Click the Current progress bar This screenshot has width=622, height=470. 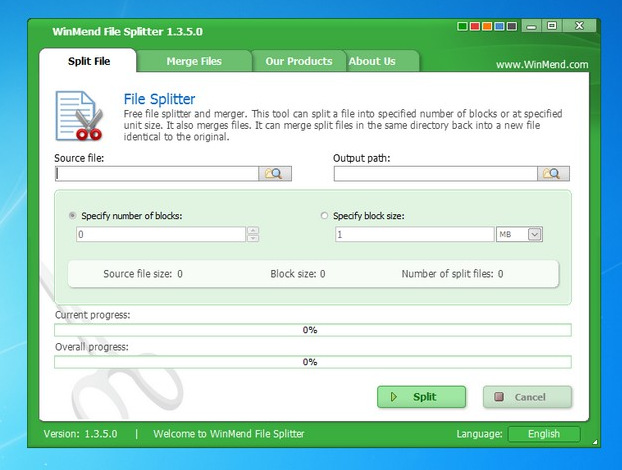(313, 330)
